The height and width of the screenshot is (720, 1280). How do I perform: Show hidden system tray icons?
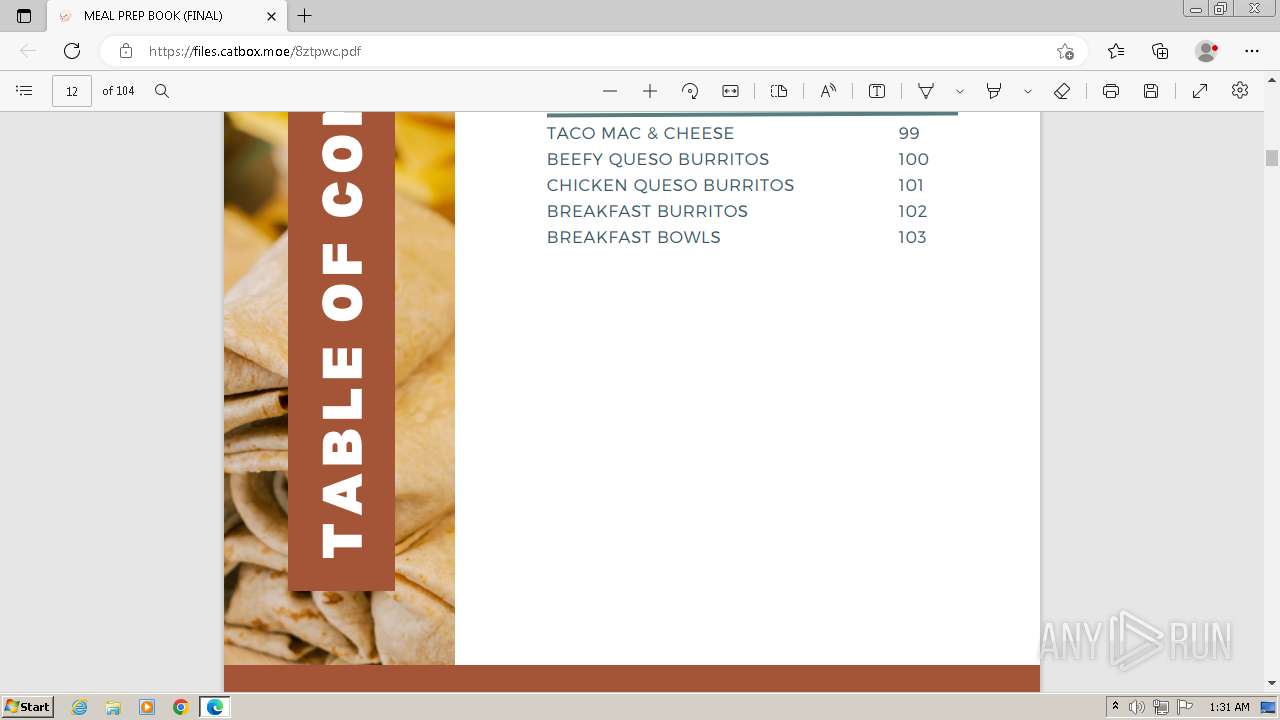pos(1116,707)
